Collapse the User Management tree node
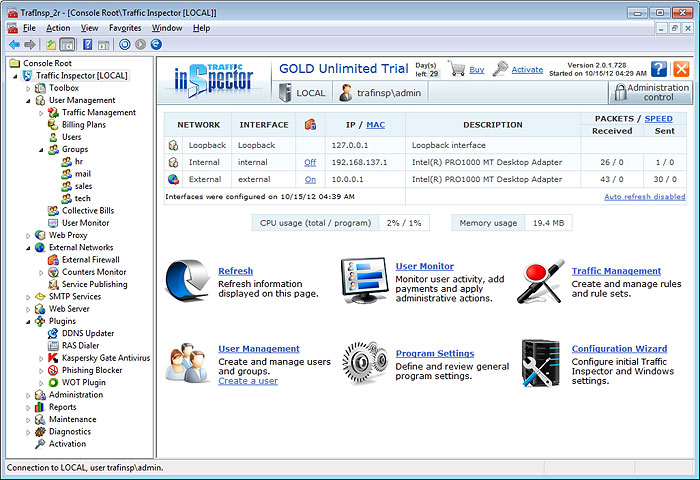This screenshot has width=700, height=480. (28, 101)
